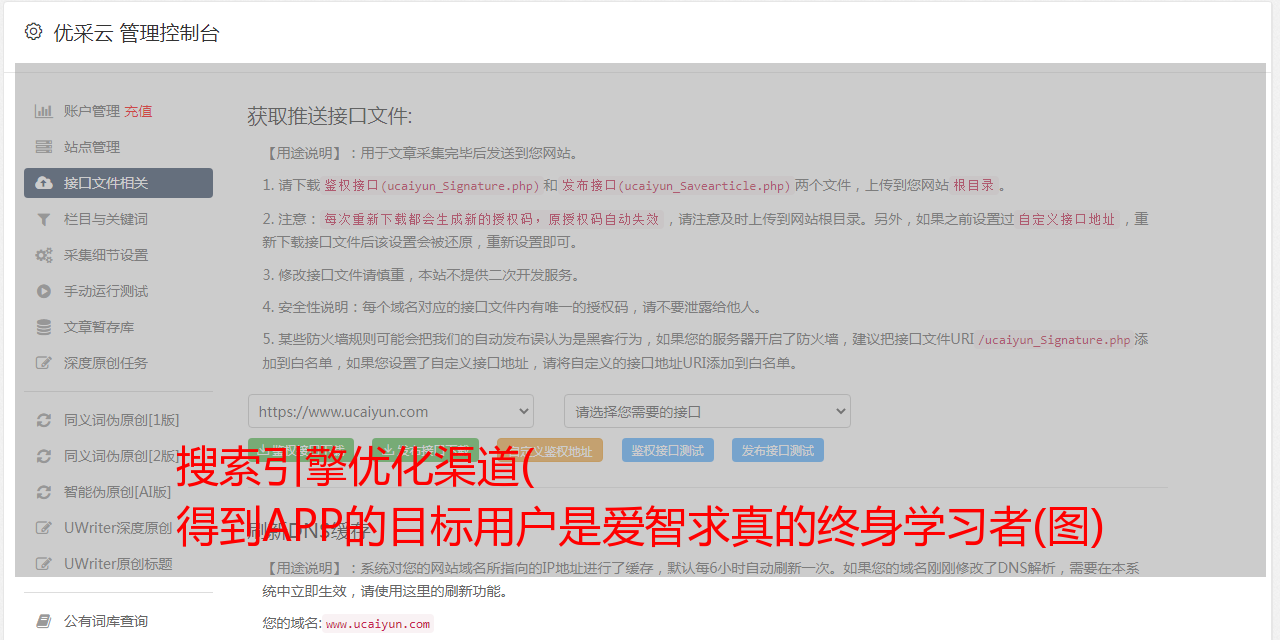The image size is (1280, 640).
Task: Click the 鉴权接口测试 button
Action: tap(668, 450)
